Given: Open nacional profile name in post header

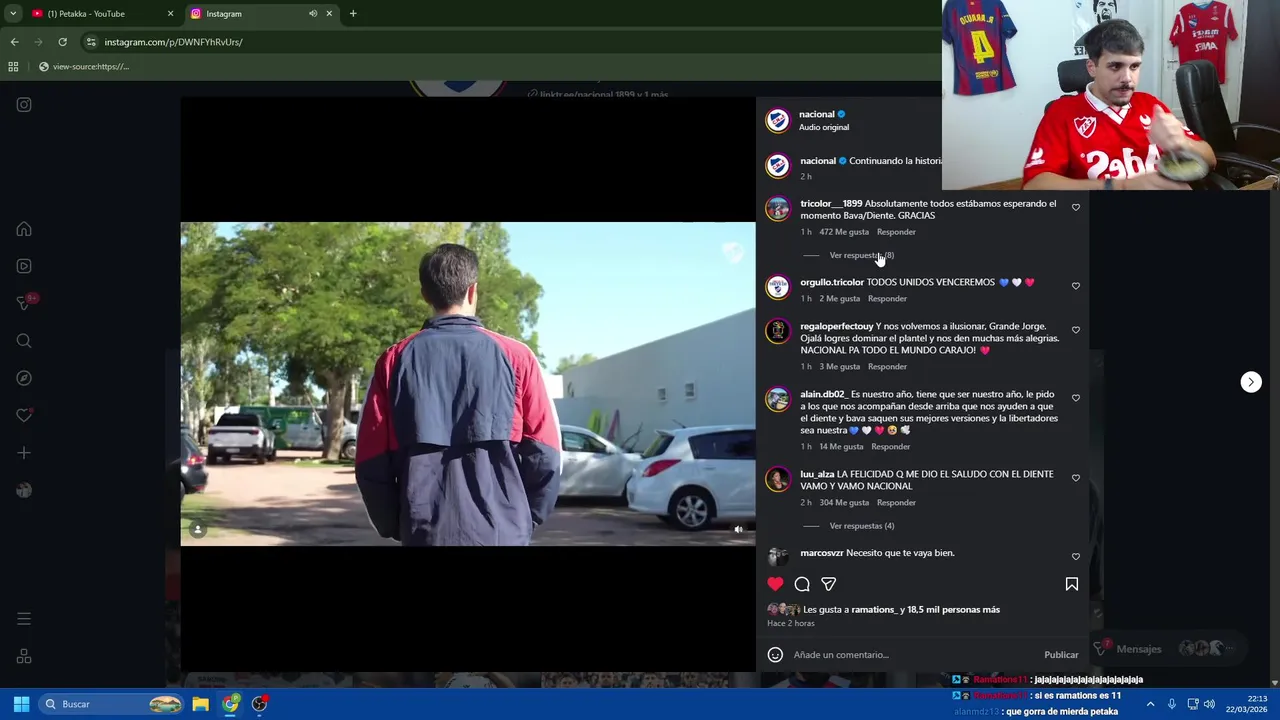Looking at the screenshot, I should [816, 114].
